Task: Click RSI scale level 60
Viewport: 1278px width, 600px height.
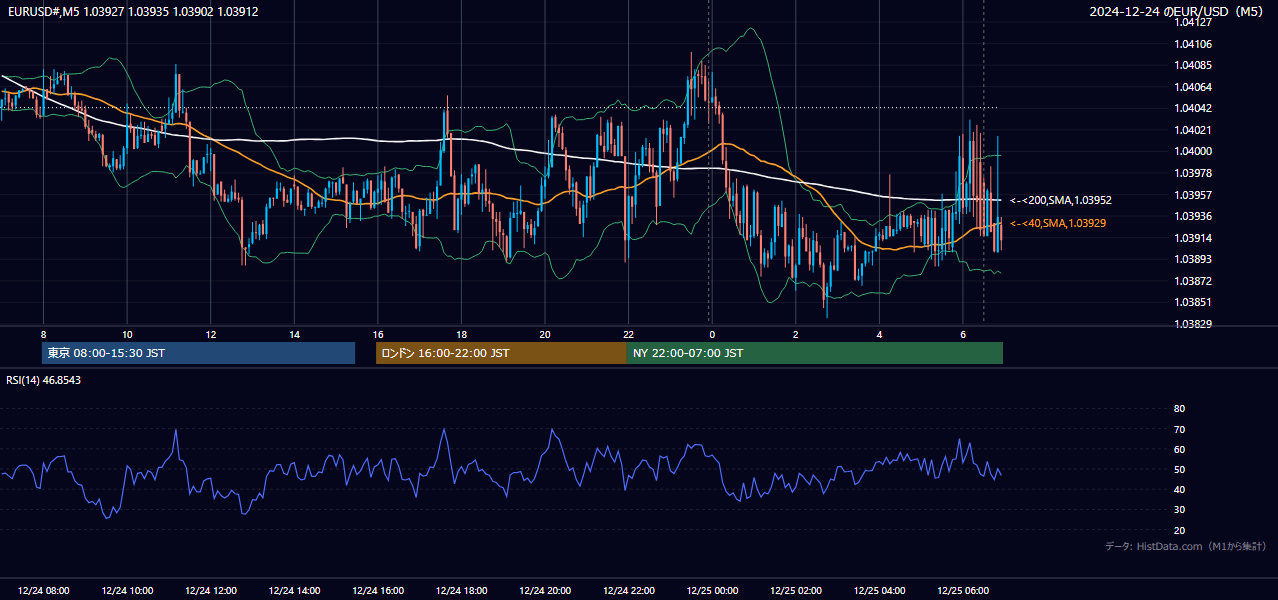Action: click(1179, 449)
